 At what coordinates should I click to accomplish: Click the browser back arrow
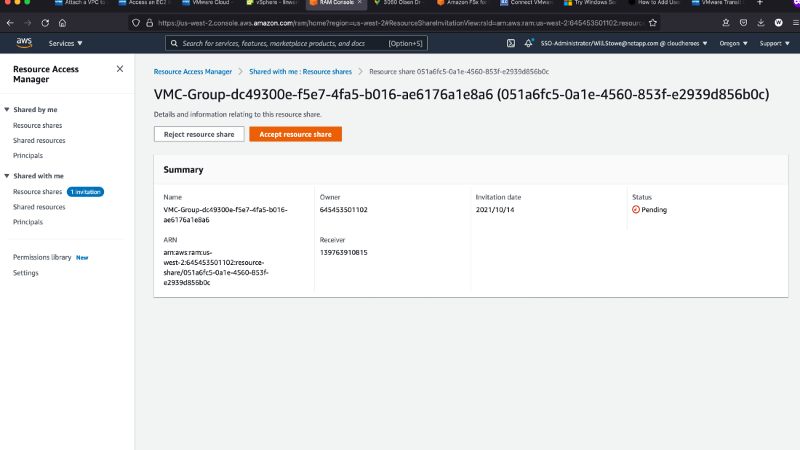[x=10, y=23]
